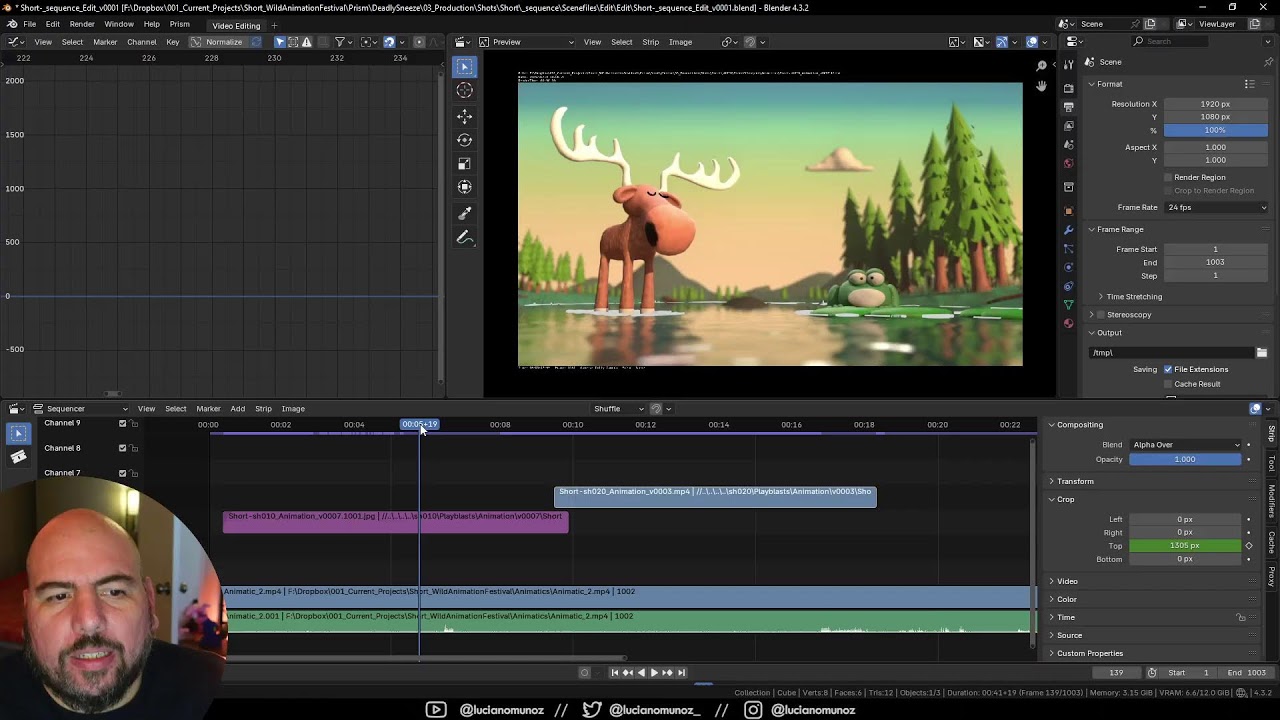Open the sequencer Strip menu
The image size is (1280, 720).
[x=263, y=409]
